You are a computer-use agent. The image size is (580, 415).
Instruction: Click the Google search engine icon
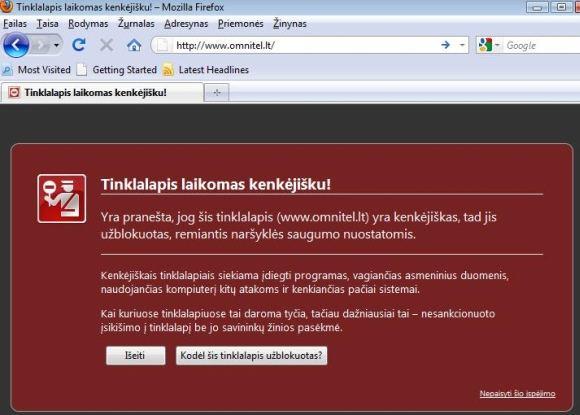(485, 45)
